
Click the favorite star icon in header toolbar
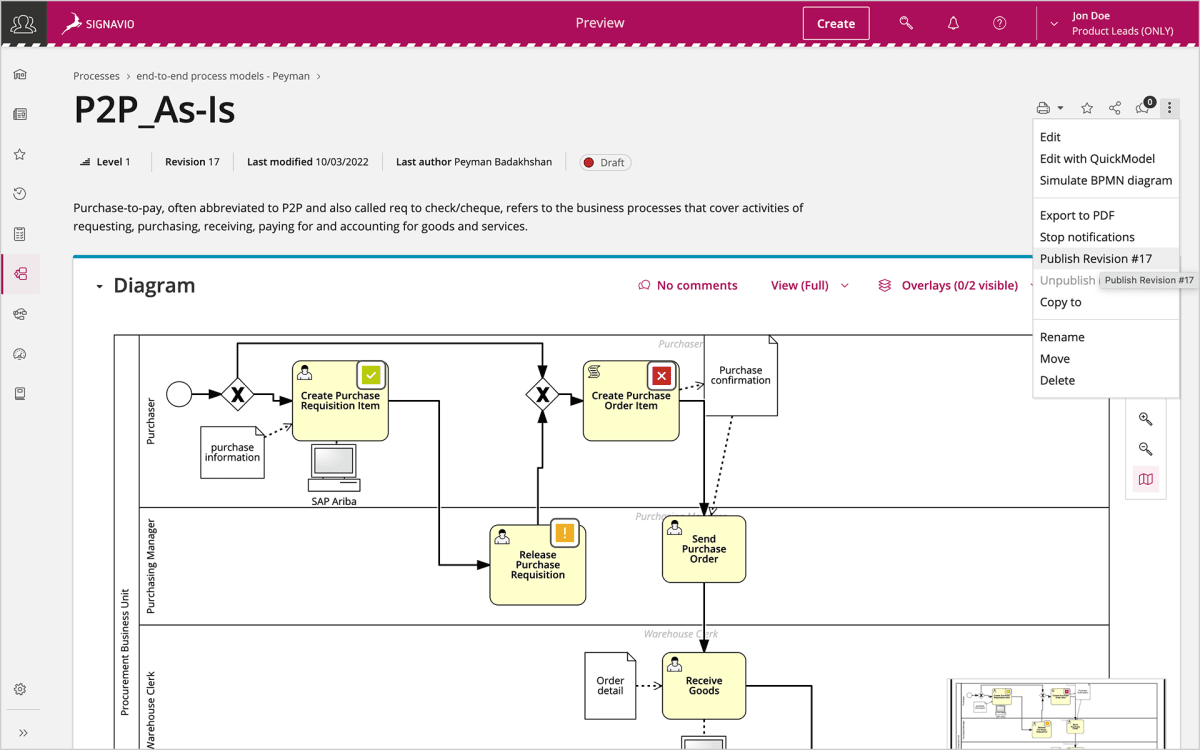point(1087,108)
